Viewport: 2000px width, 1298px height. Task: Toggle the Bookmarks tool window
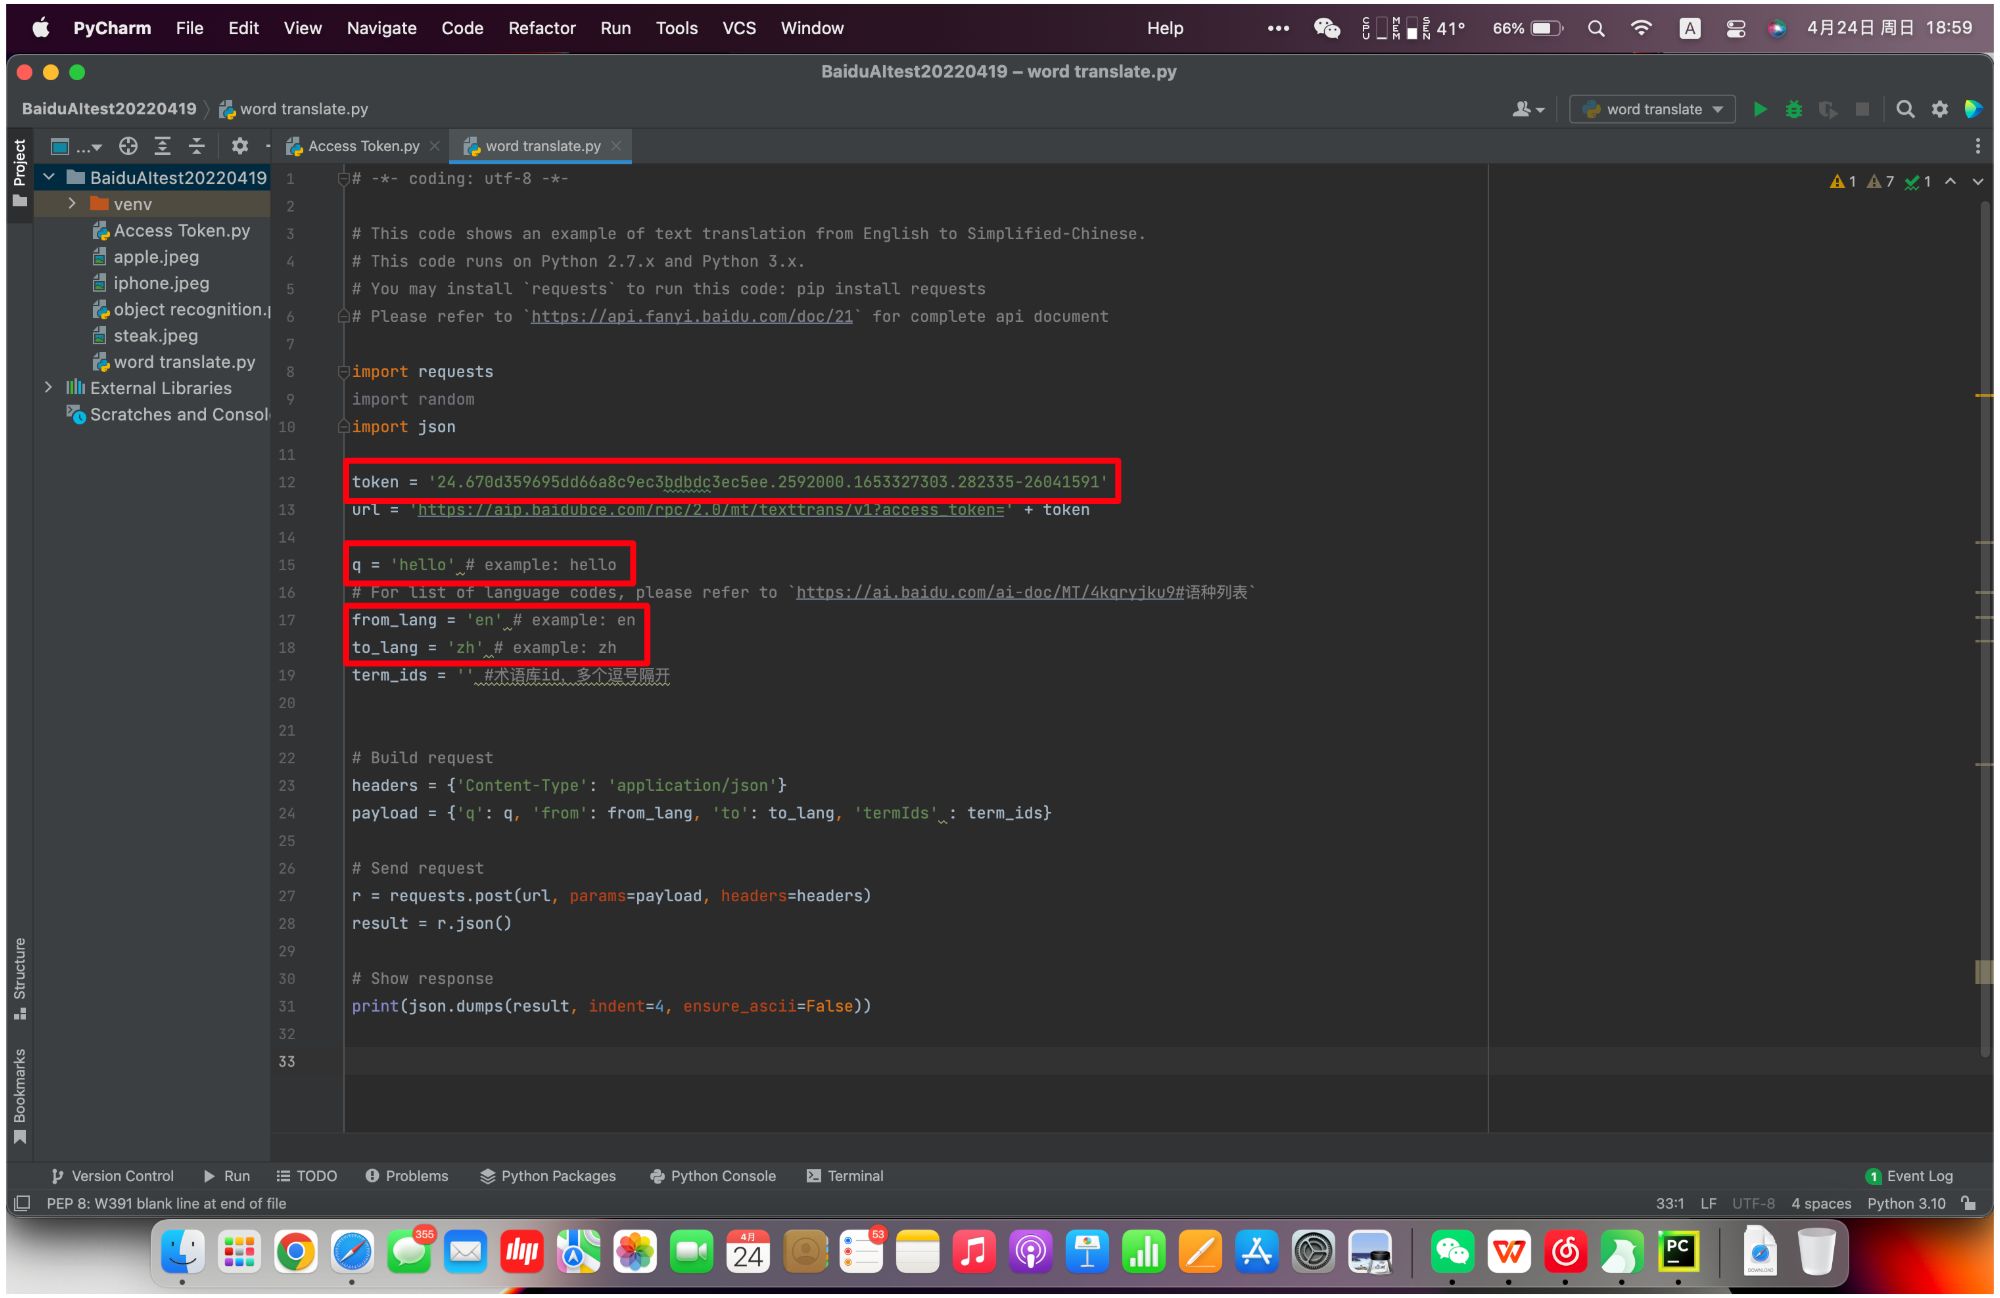pos(19,1095)
